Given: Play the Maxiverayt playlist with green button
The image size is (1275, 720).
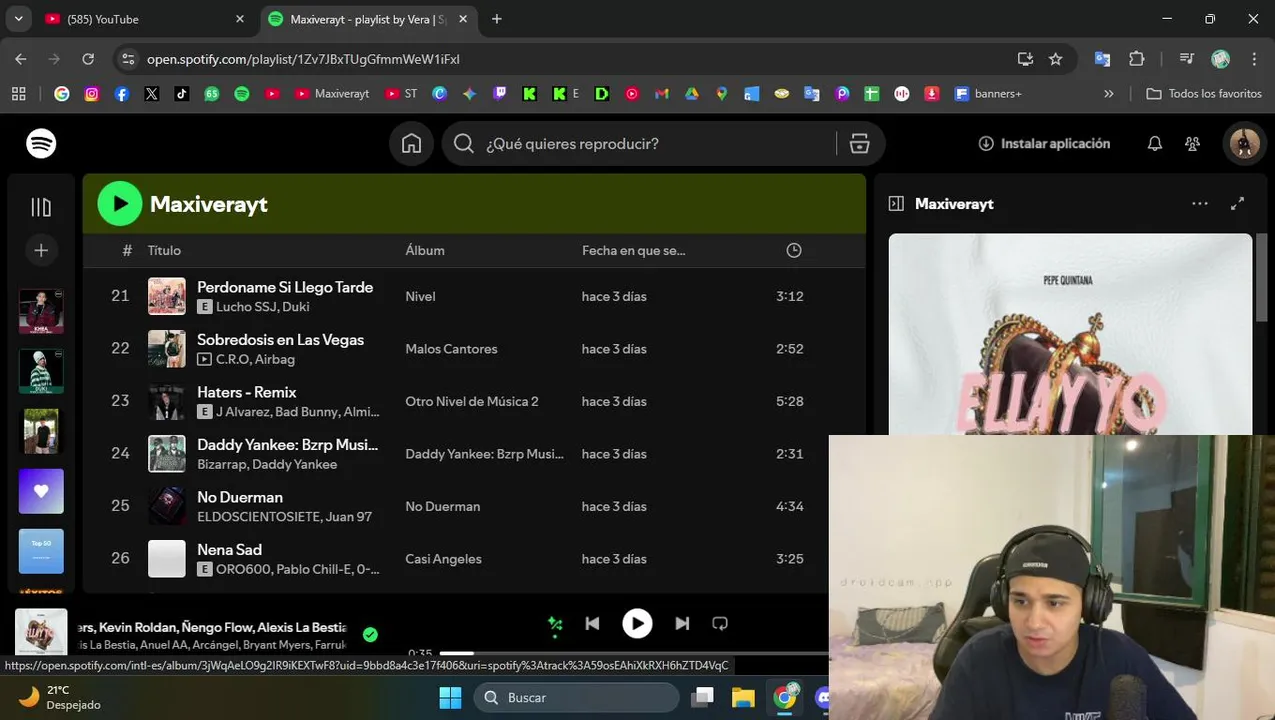Looking at the screenshot, I should [x=120, y=204].
